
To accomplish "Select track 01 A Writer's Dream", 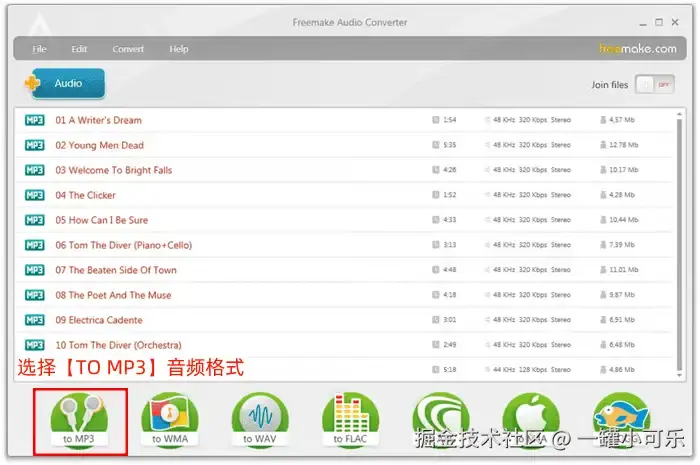I will click(344, 120).
